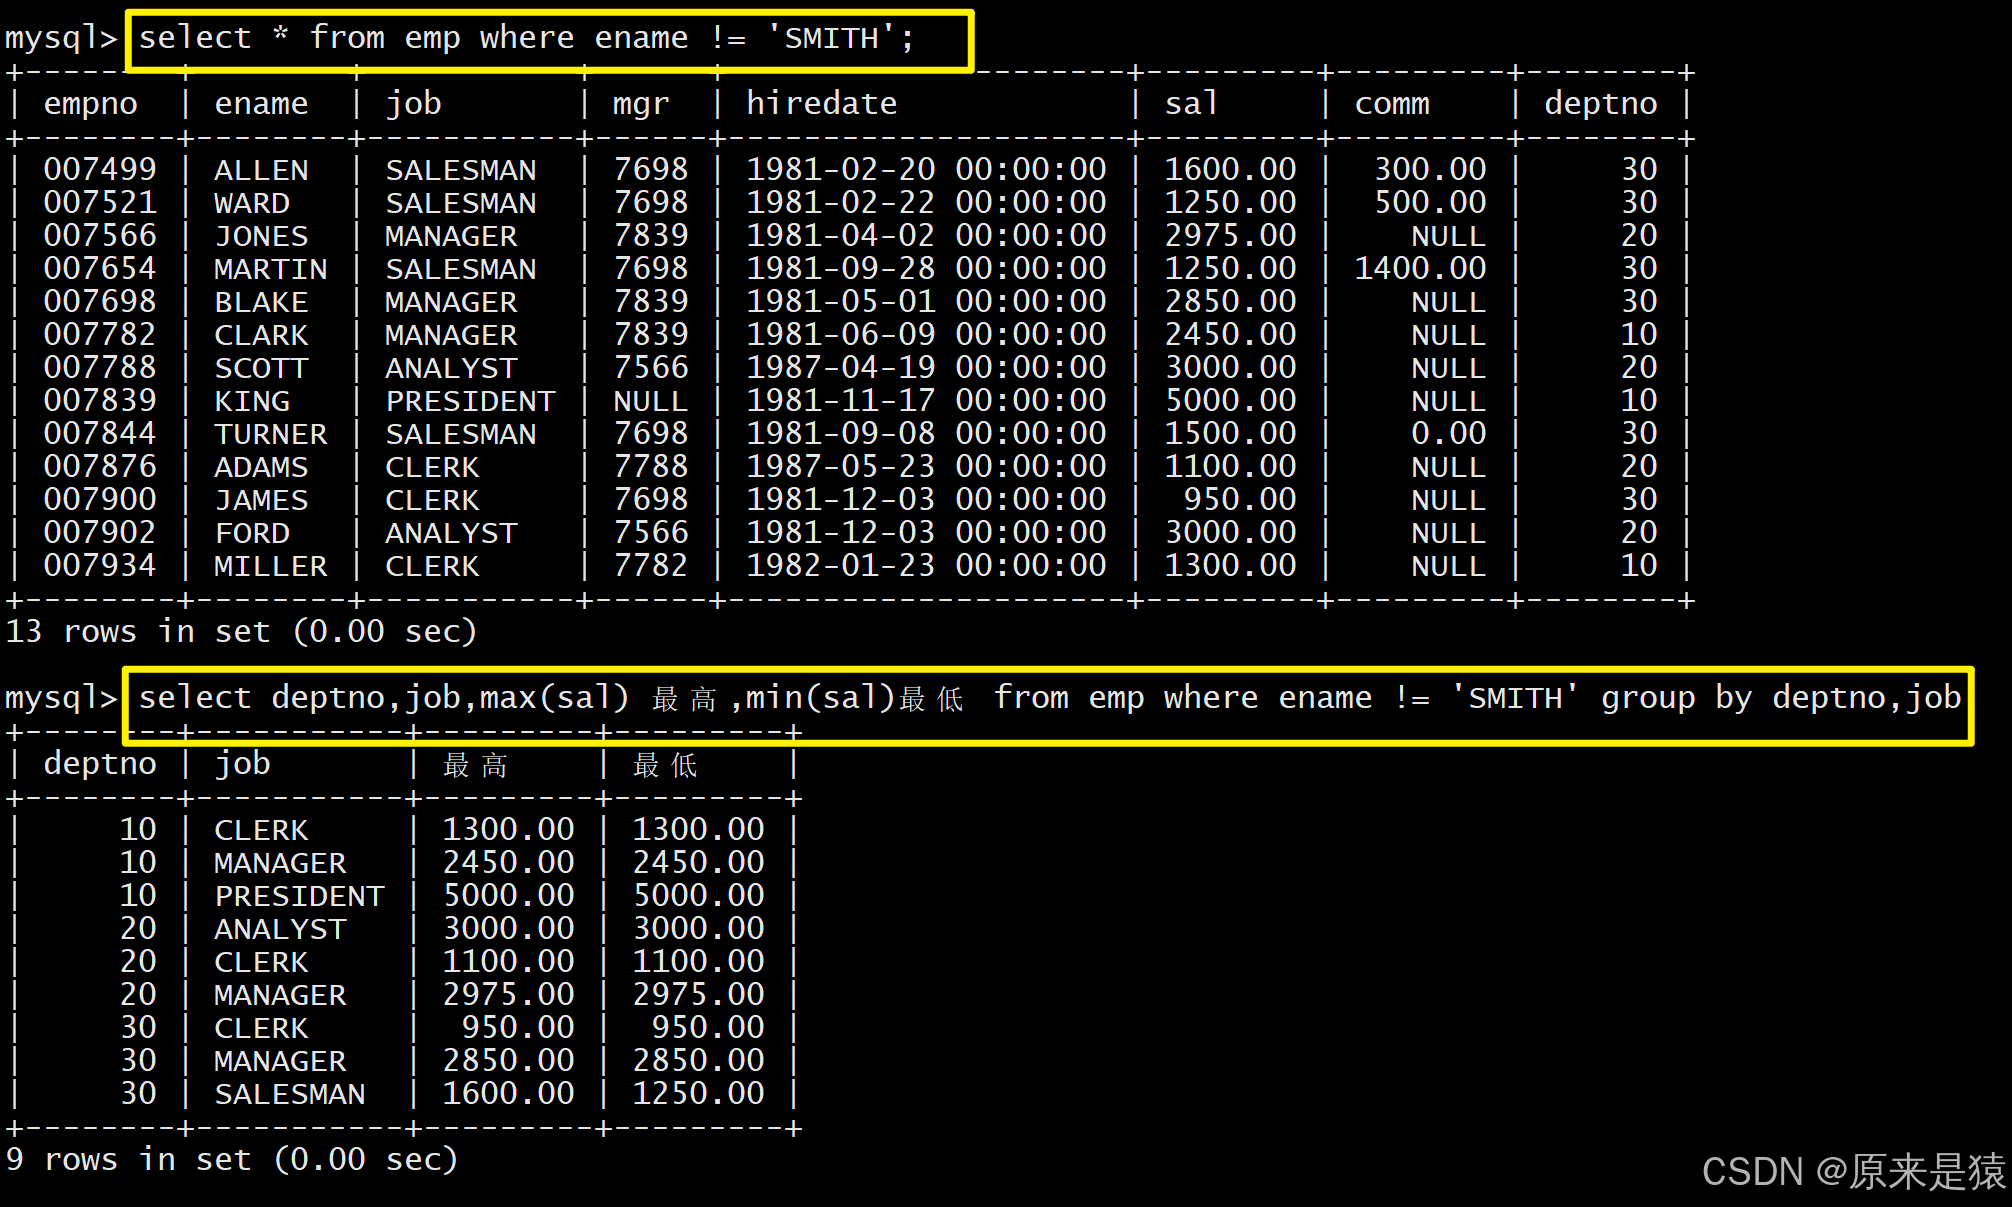This screenshot has width=2012, height=1207.
Task: Click the empno column header
Action: click(x=90, y=104)
